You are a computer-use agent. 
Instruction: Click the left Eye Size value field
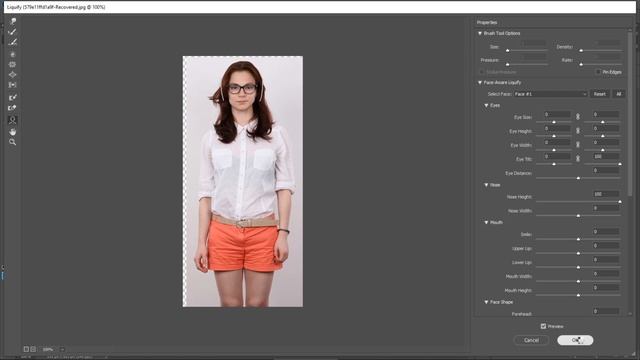pos(557,114)
